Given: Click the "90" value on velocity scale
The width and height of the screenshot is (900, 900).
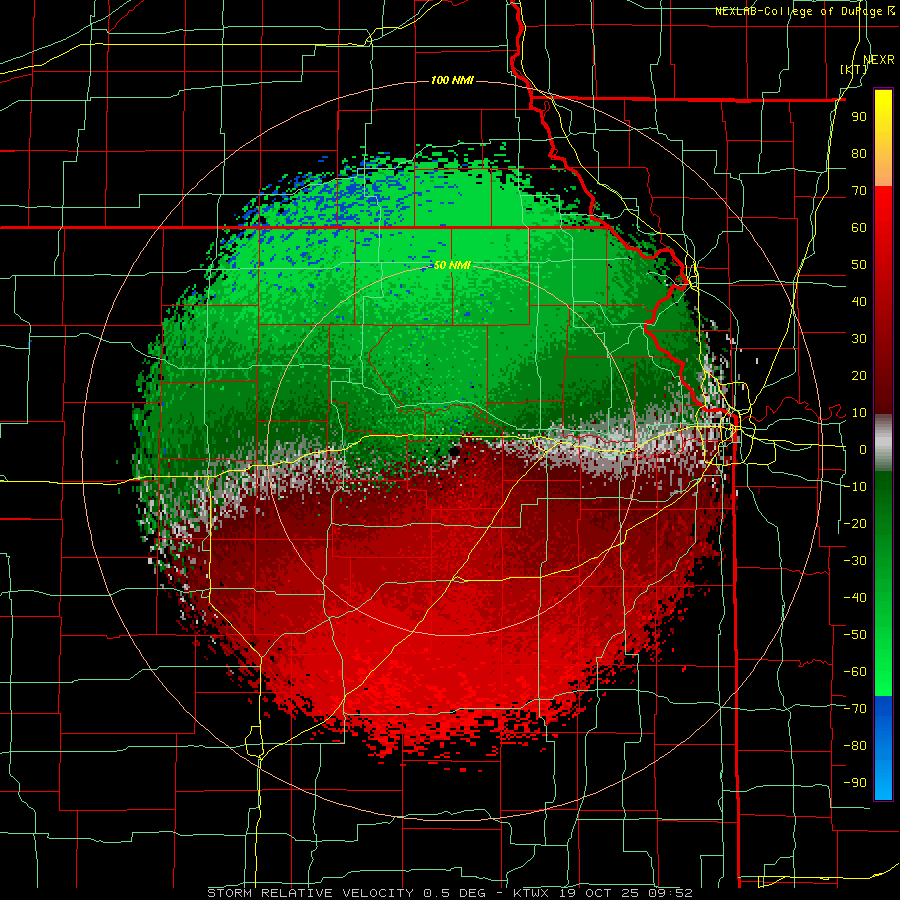Looking at the screenshot, I should (859, 117).
